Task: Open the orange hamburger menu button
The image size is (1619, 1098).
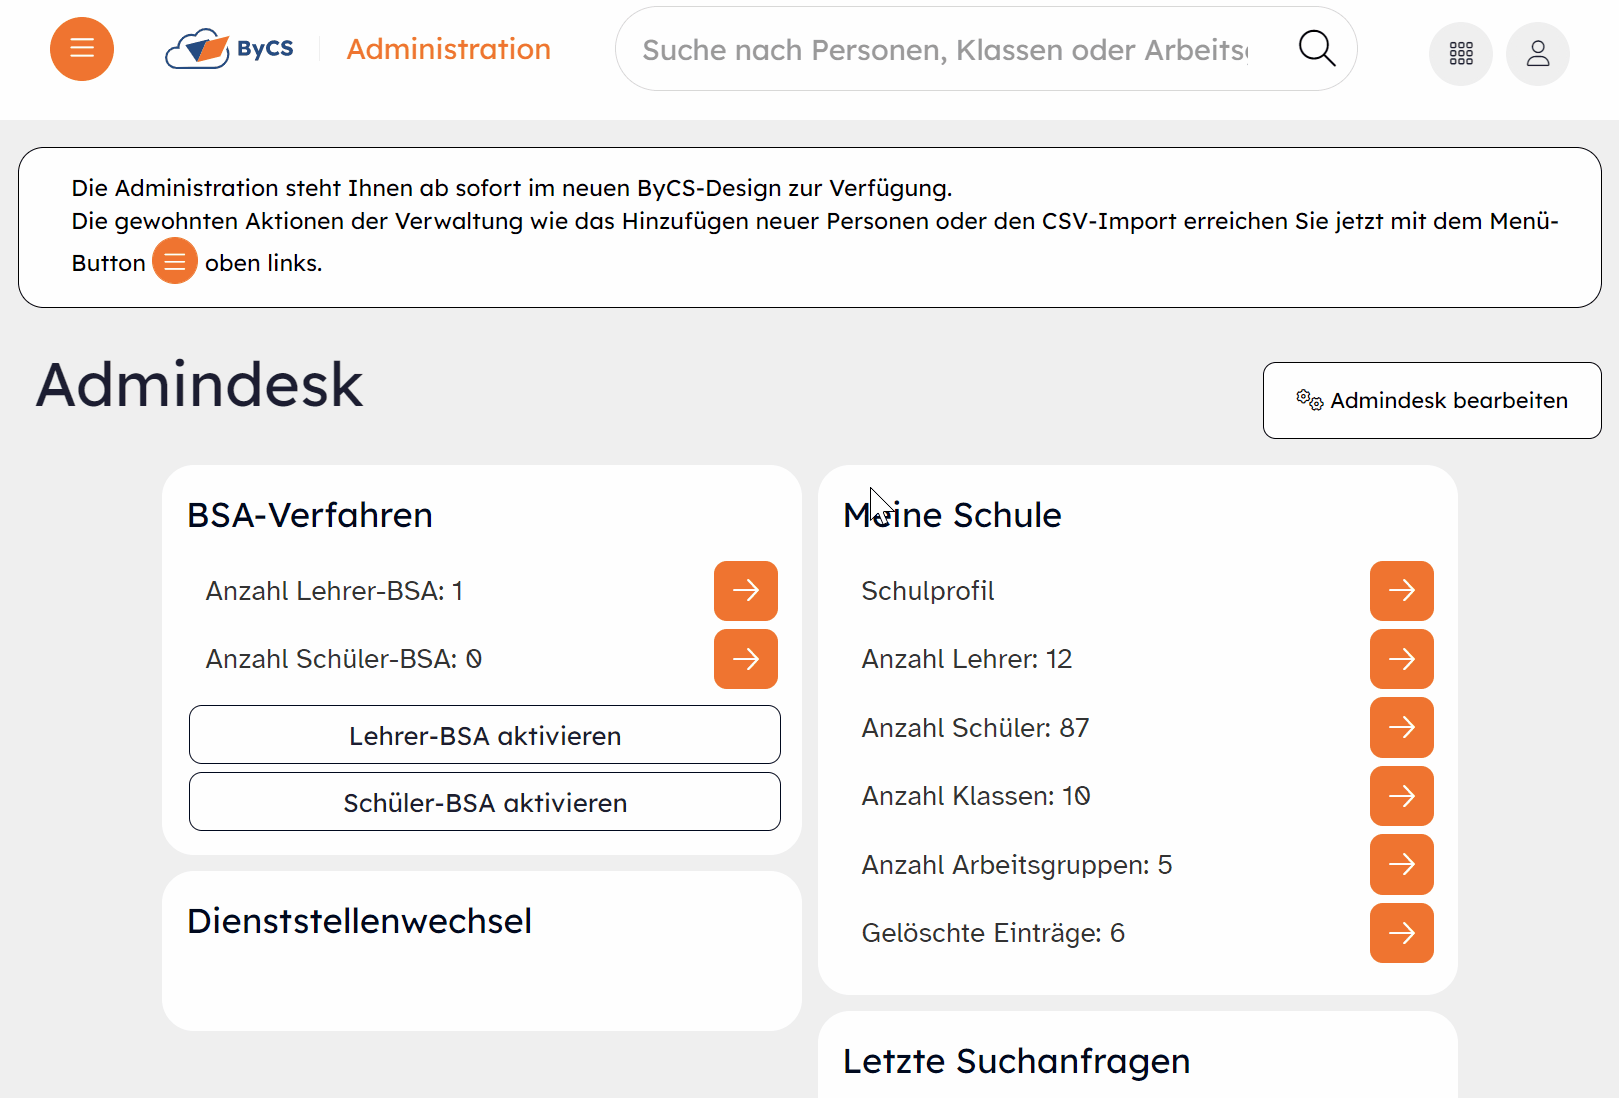Action: 82,49
